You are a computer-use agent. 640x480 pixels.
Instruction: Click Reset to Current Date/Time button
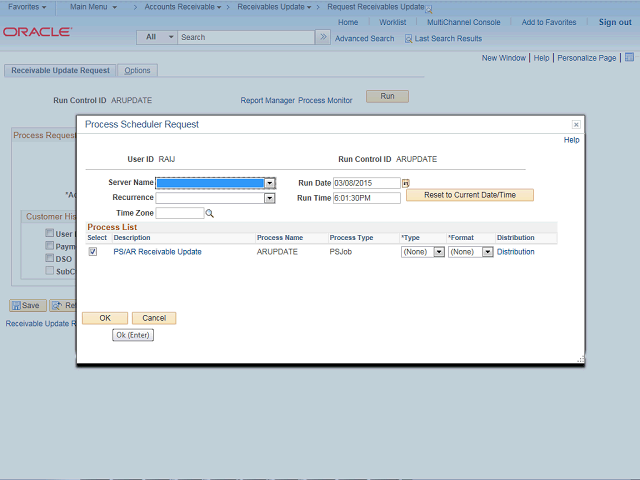point(470,195)
